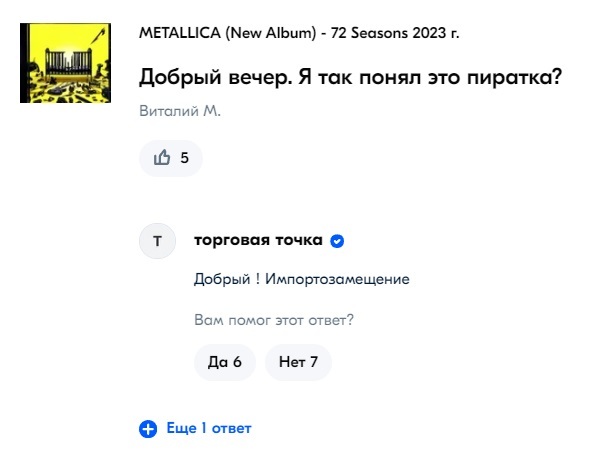Click the round "T" seller avatar
This screenshot has height=475, width=615.
pyautogui.click(x=157, y=241)
